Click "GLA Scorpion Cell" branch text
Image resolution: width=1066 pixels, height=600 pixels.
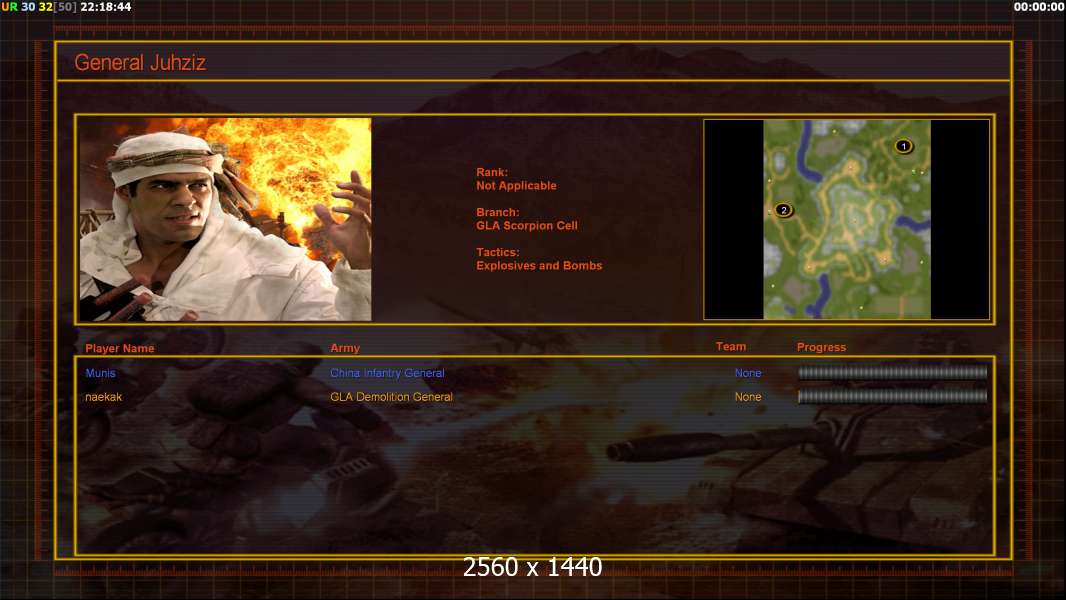coord(527,226)
